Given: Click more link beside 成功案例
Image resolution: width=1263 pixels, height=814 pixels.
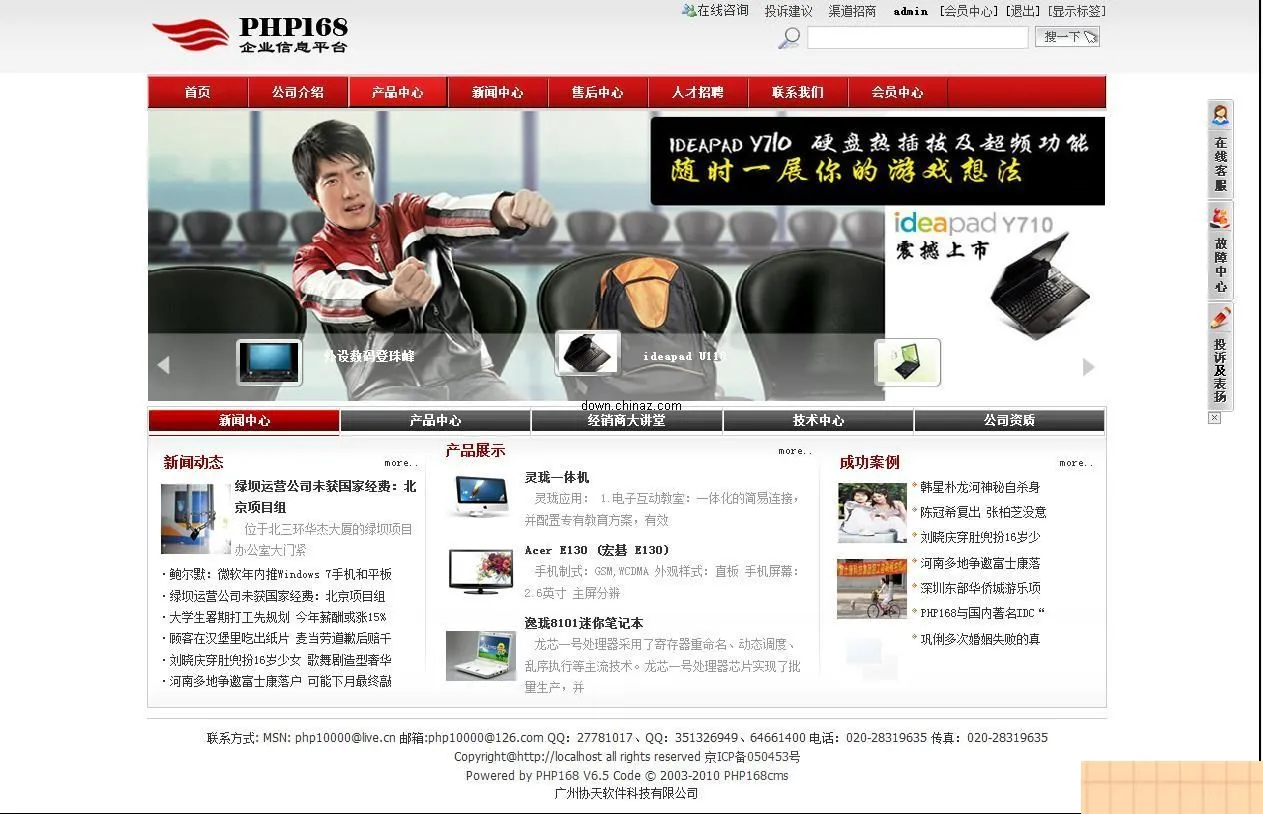Looking at the screenshot, I should [1076, 463].
